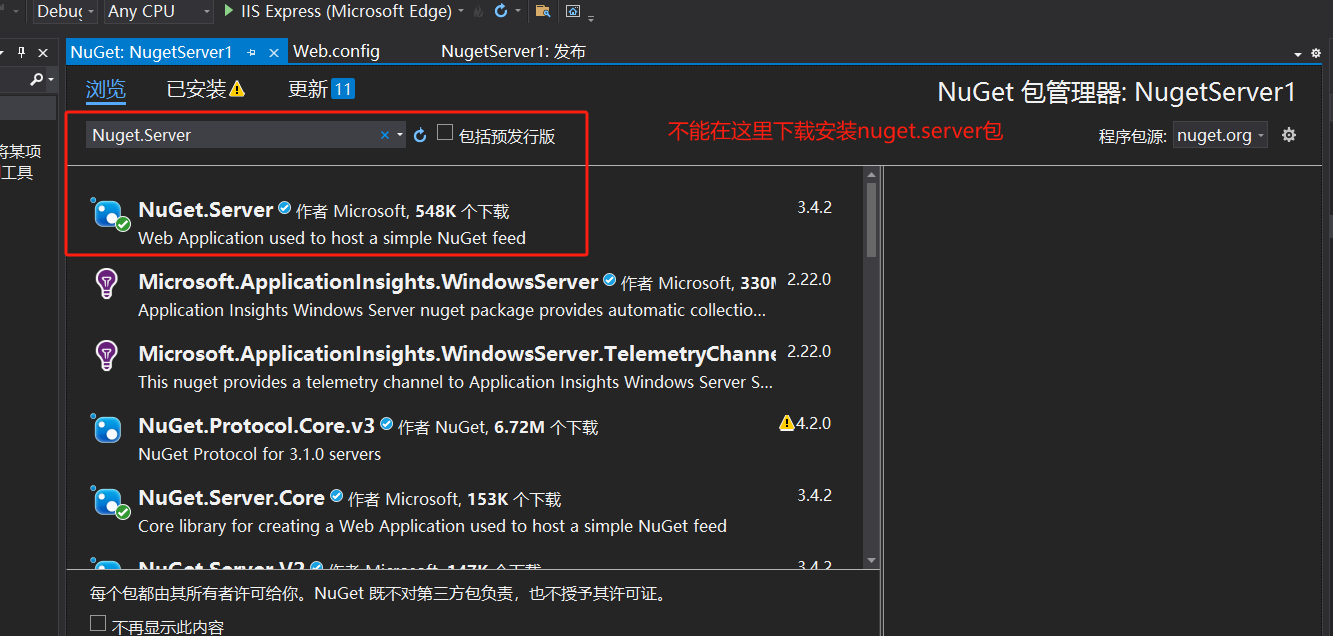Click the browser refresh toolbar icon
The height and width of the screenshot is (636, 1333).
pos(501,11)
